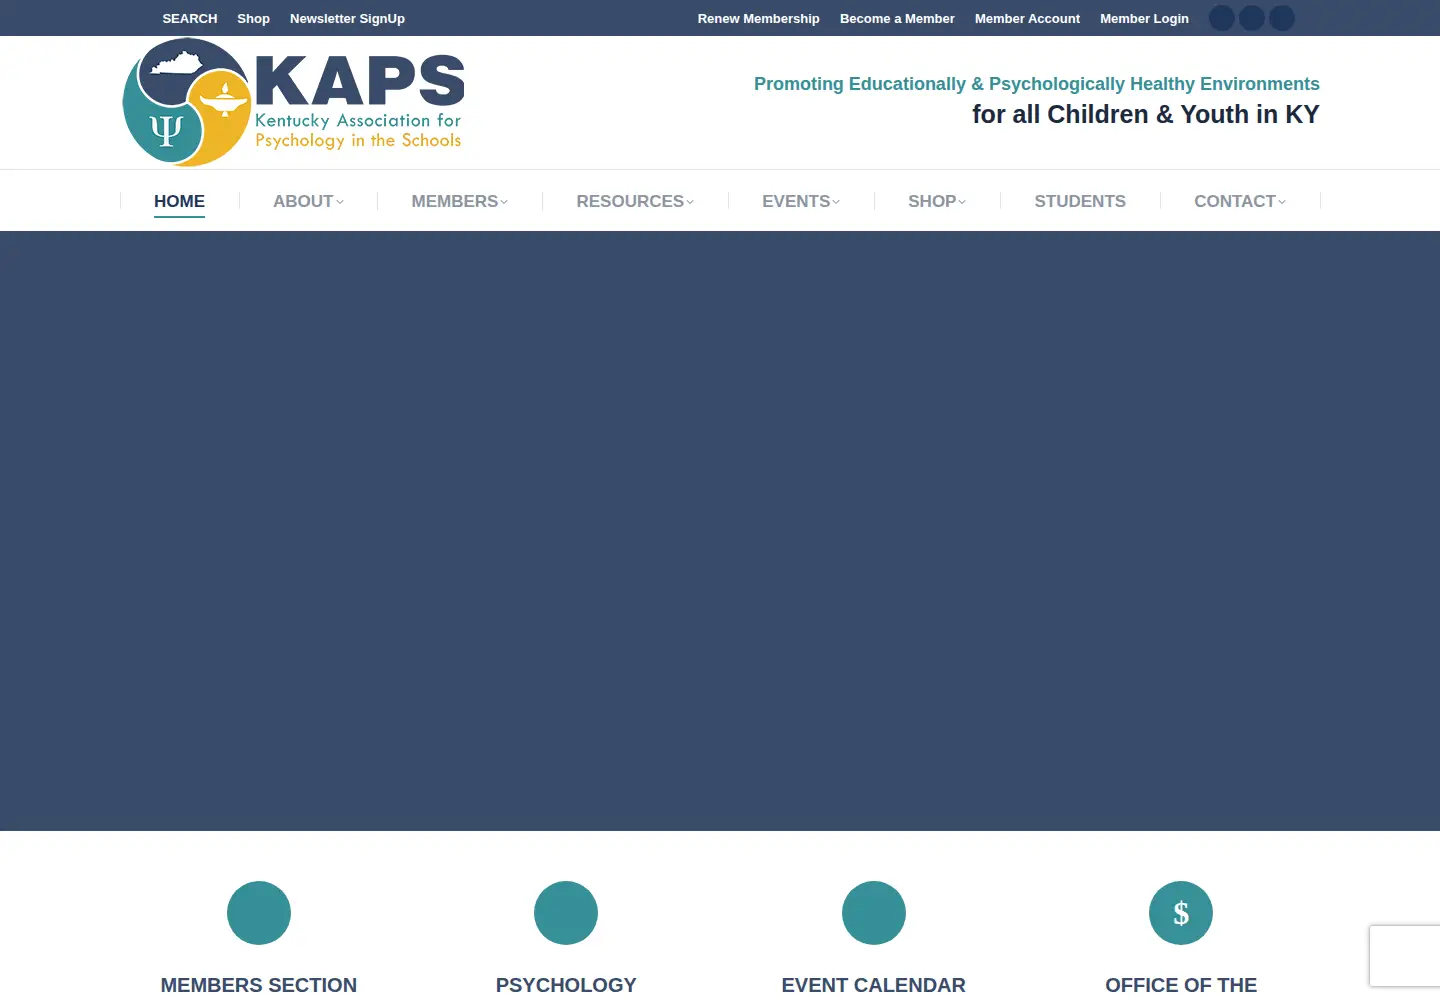Click the Renew Membership link
Image resolution: width=1440 pixels, height=1000 pixels.
[759, 18]
